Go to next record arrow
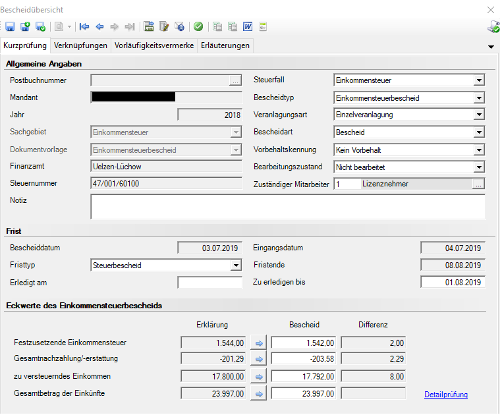The image size is (500, 415). pos(114,27)
